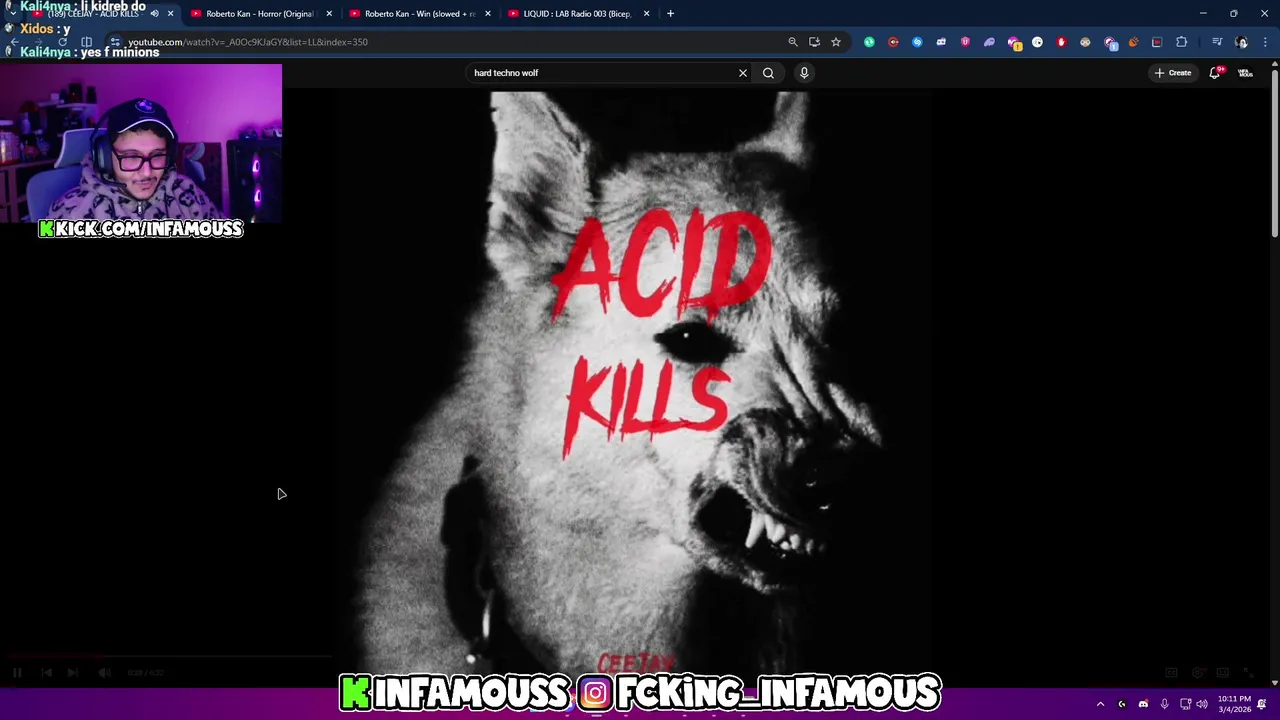
Task: Open the purple ghost extension icon
Action: [989, 42]
